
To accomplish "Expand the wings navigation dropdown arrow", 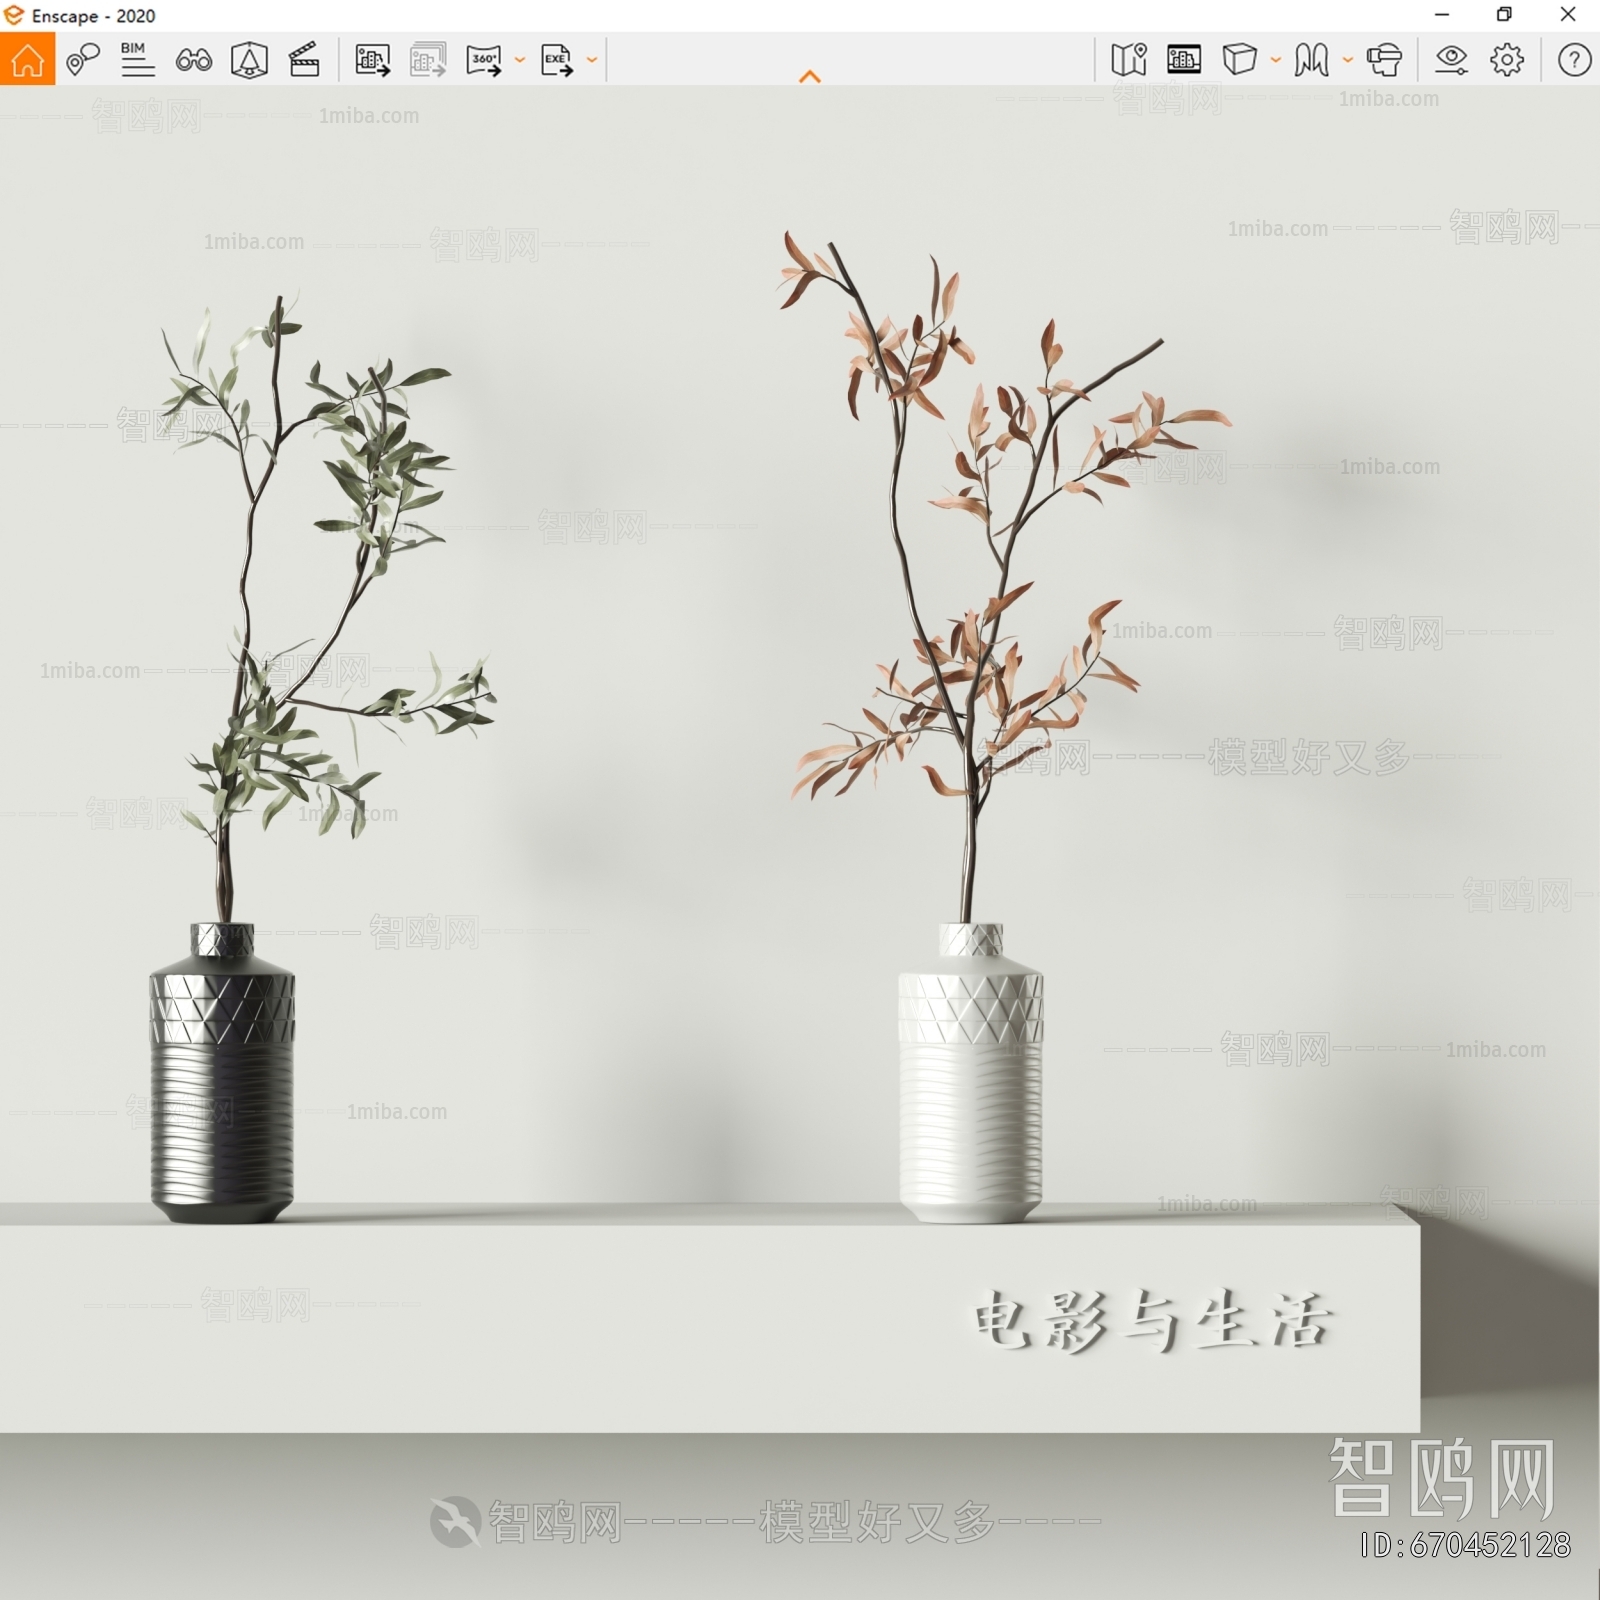I will 1348,60.
